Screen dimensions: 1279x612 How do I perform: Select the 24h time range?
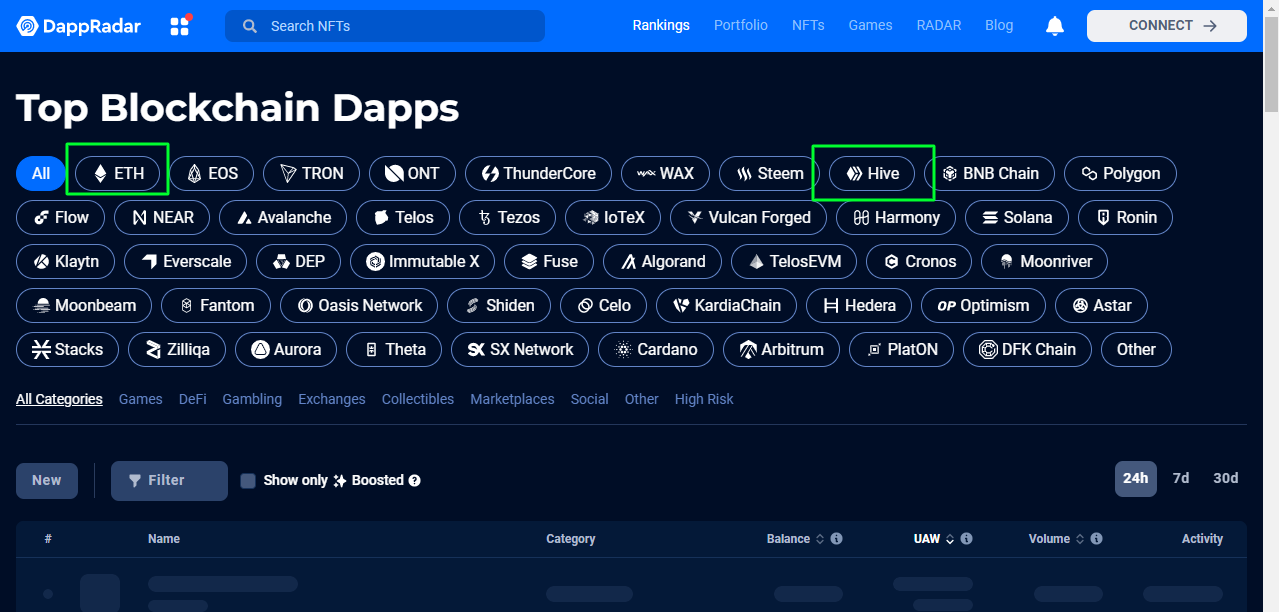pyautogui.click(x=1136, y=478)
